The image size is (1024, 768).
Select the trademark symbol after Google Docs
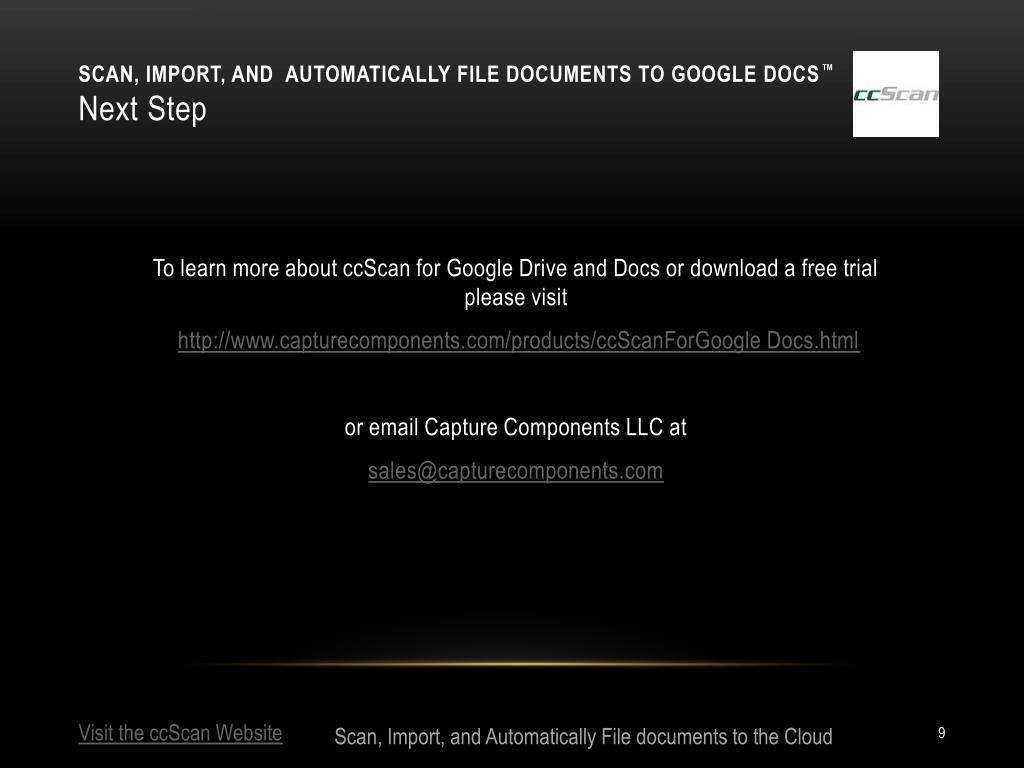[x=827, y=67]
